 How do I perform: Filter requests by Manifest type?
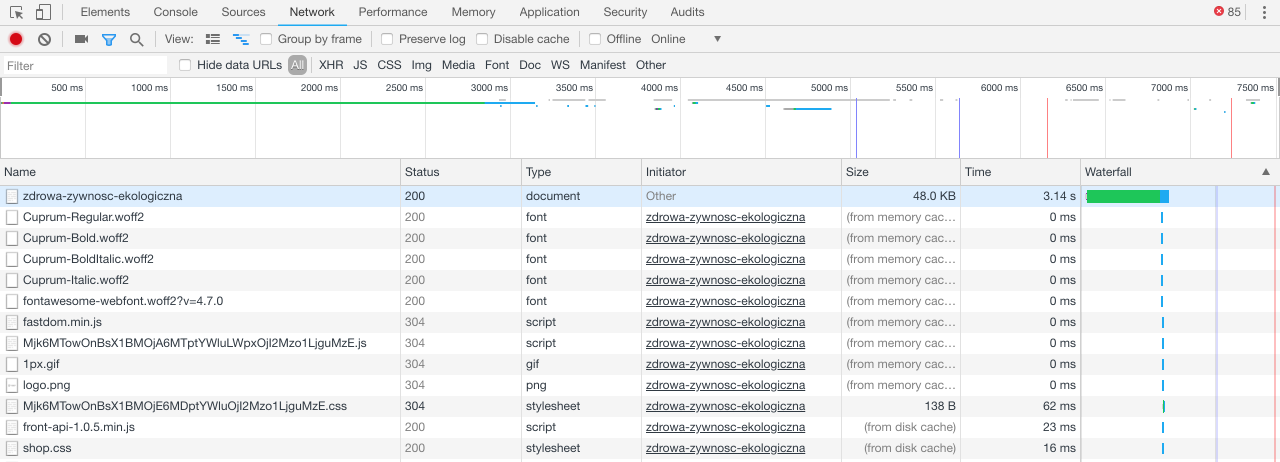(603, 65)
